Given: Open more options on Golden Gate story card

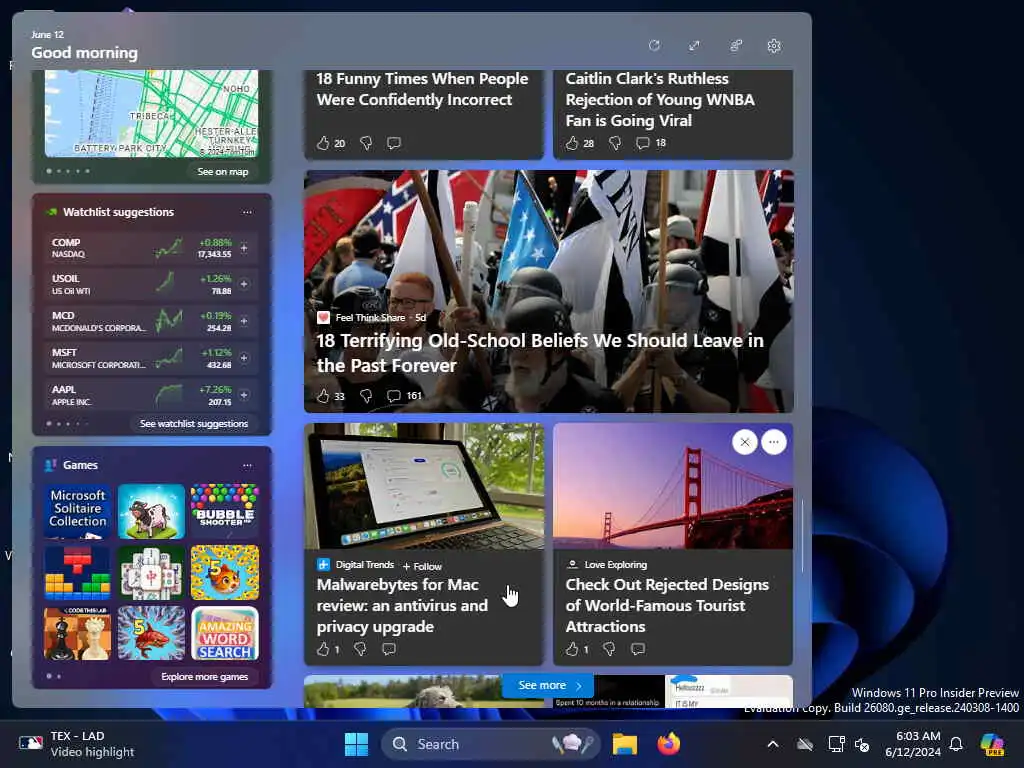Looking at the screenshot, I should coord(774,442).
